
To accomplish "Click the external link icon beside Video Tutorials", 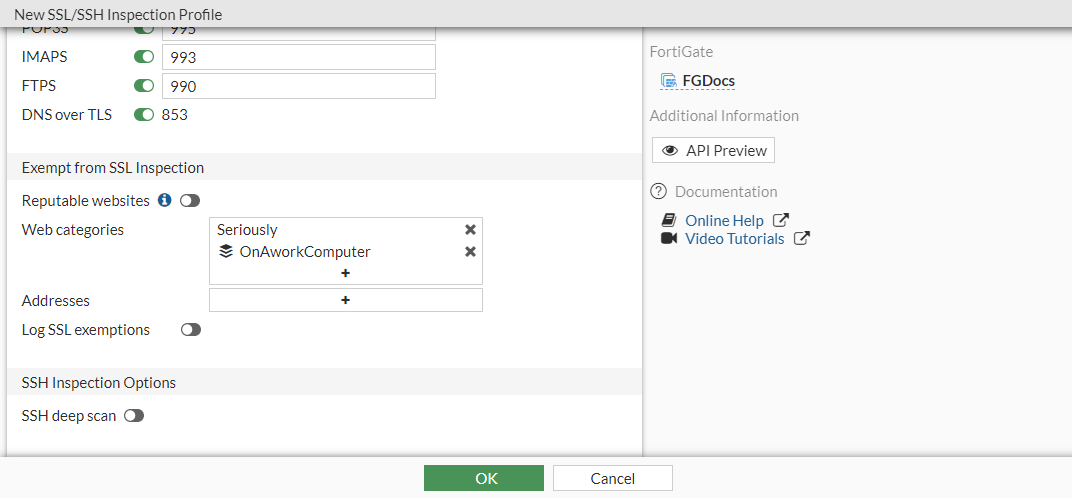I will tap(802, 239).
